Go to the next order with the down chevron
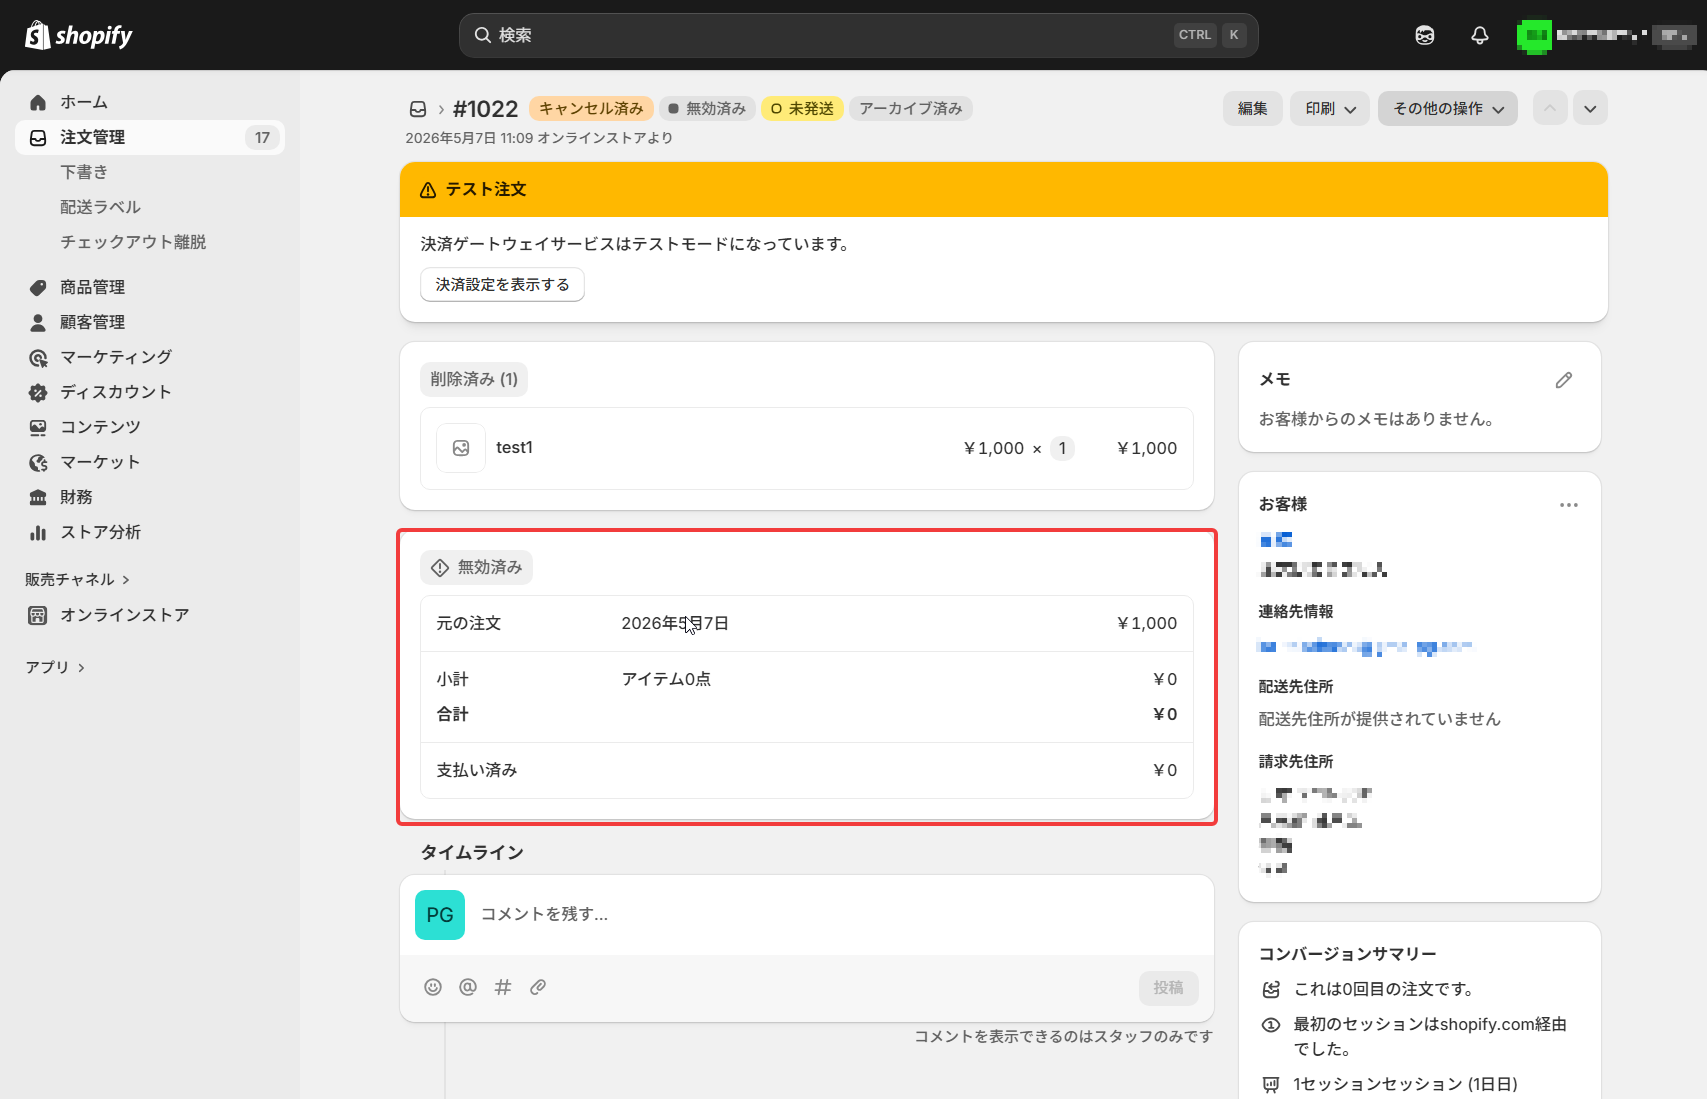Viewport: 1707px width, 1099px height. point(1590,108)
